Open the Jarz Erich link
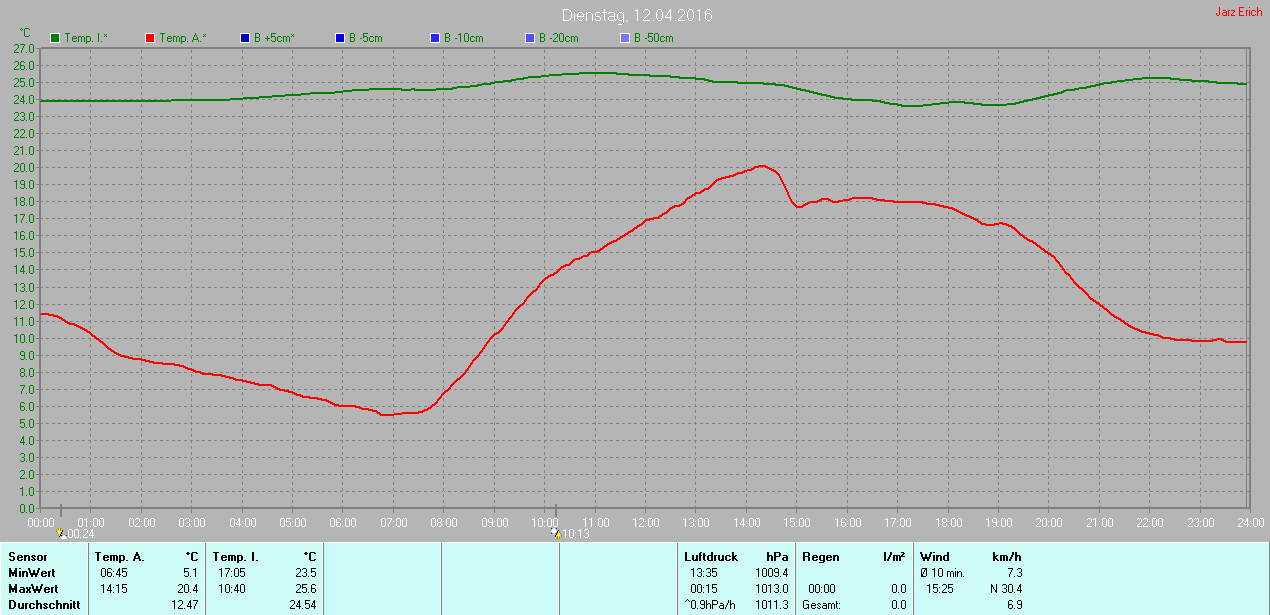 pyautogui.click(x=1238, y=12)
